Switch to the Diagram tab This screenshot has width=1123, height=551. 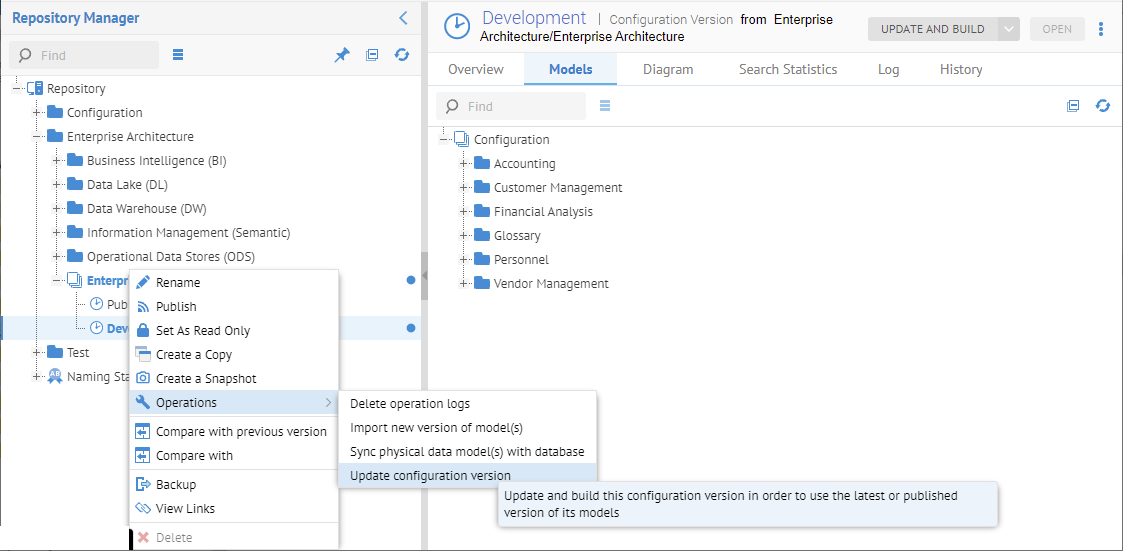coord(668,70)
